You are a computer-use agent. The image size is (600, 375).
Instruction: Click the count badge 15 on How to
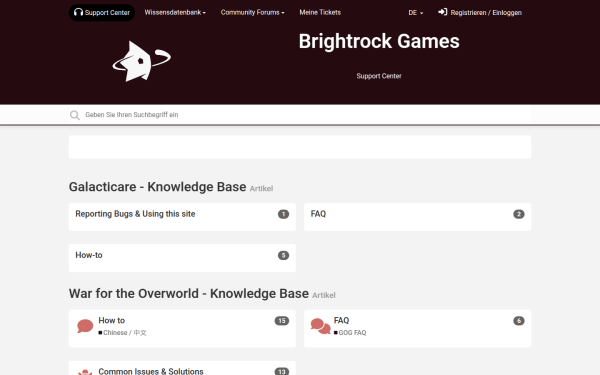click(282, 321)
